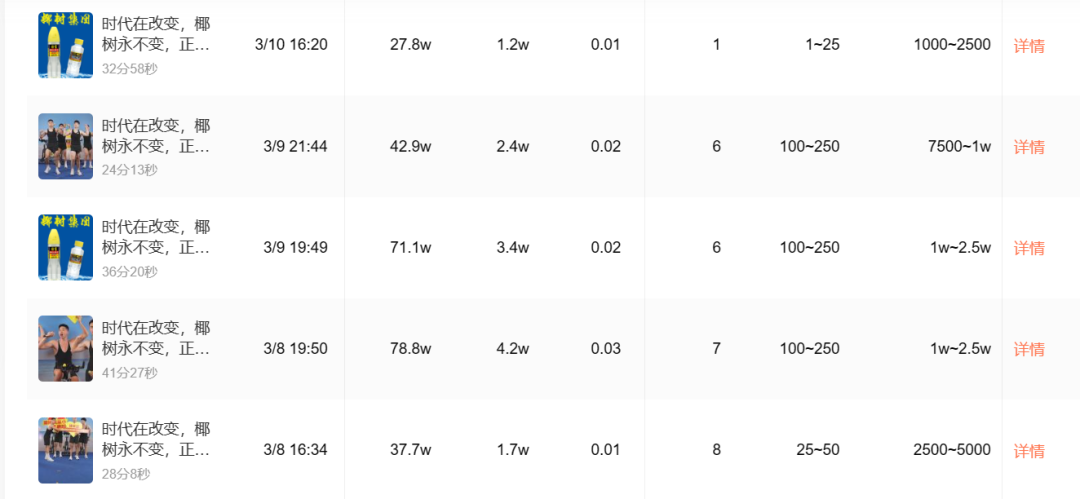Click the 3/8 16:34 timestamp cell
Image resolution: width=1080 pixels, height=499 pixels.
click(x=295, y=450)
